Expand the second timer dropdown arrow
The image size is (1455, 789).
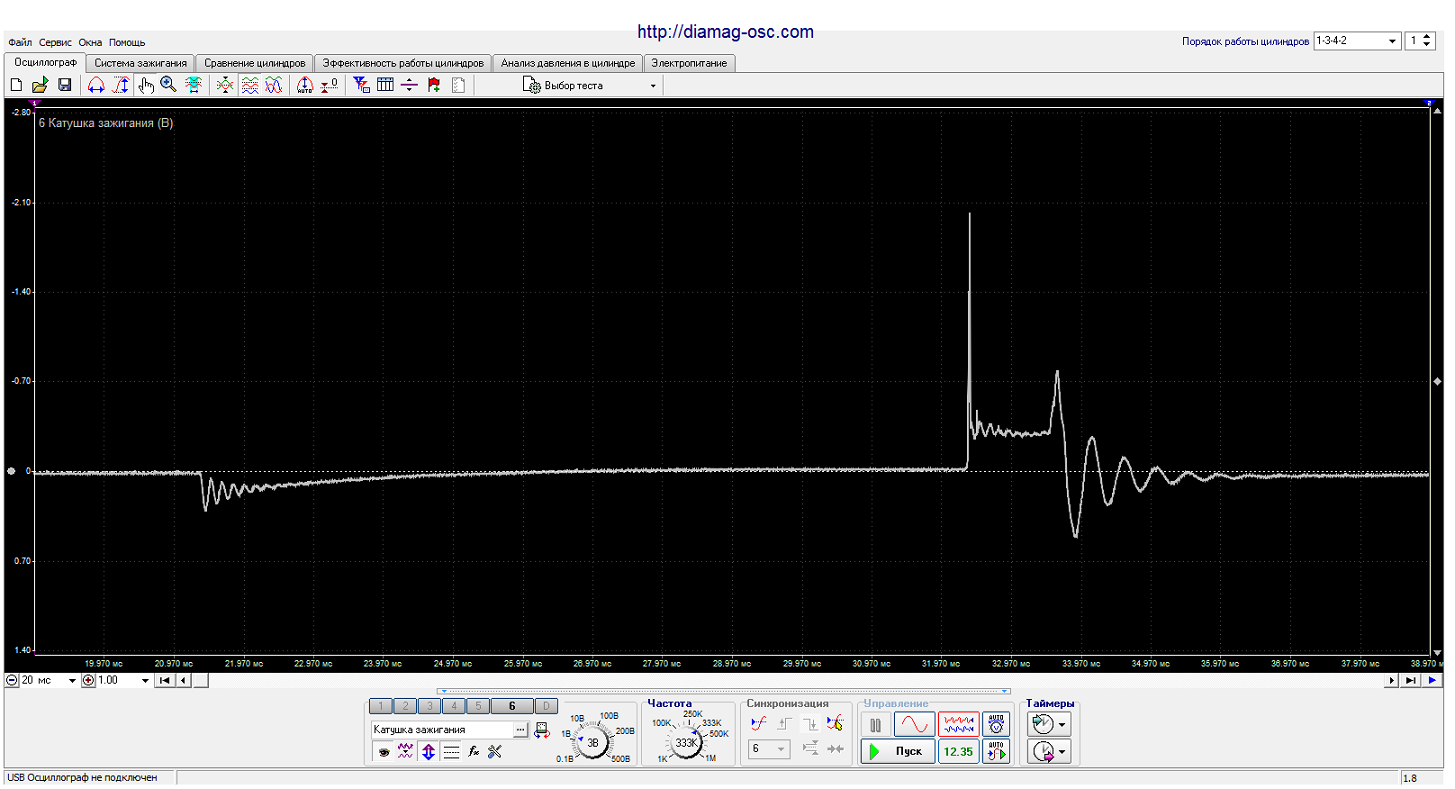pyautogui.click(x=1063, y=751)
